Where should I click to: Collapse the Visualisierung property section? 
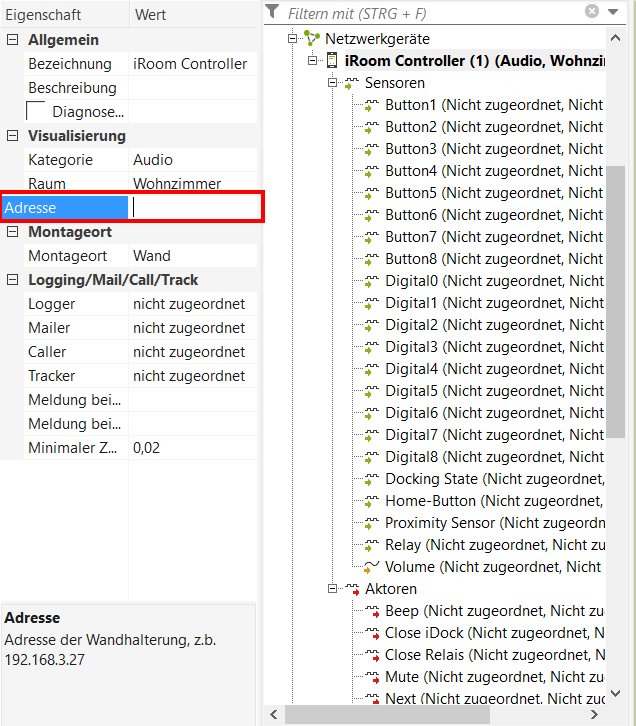tap(12, 136)
